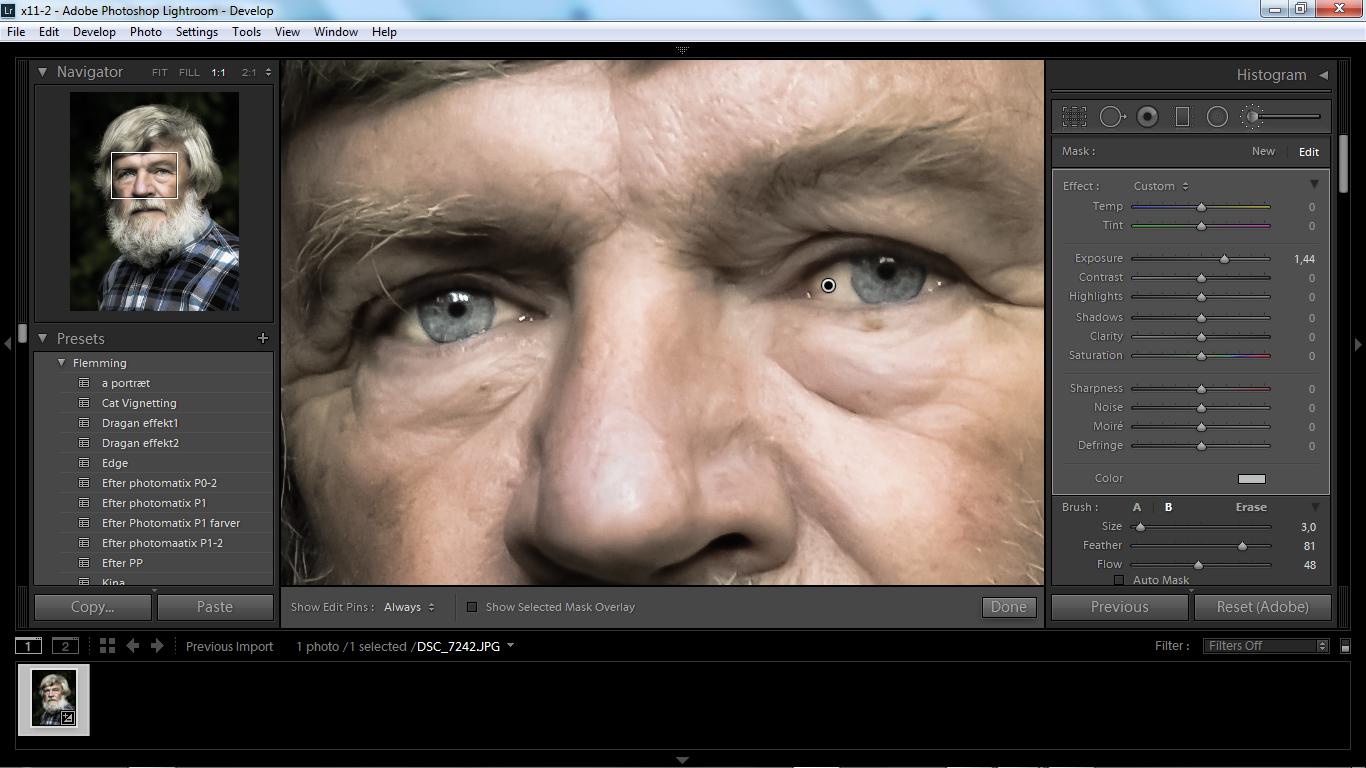Click the Done button
This screenshot has width=1366, height=768.
tap(1008, 607)
